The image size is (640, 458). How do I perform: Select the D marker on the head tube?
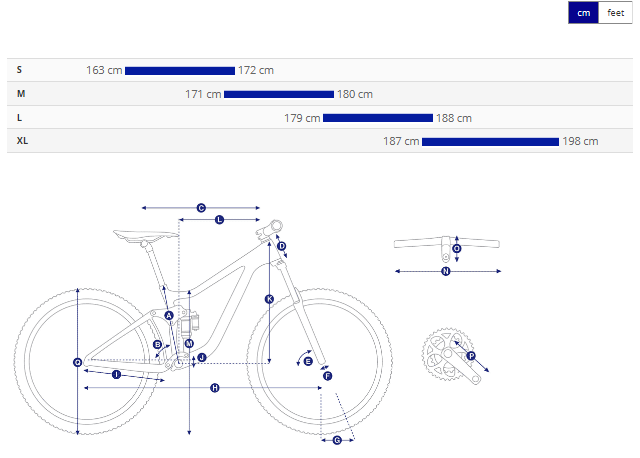click(282, 245)
